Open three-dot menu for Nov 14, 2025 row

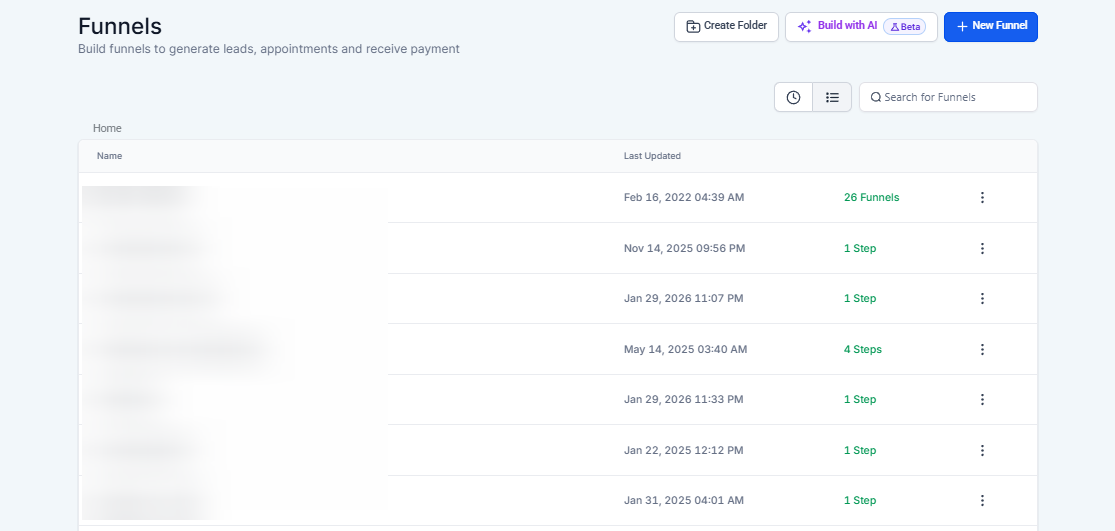pos(982,248)
